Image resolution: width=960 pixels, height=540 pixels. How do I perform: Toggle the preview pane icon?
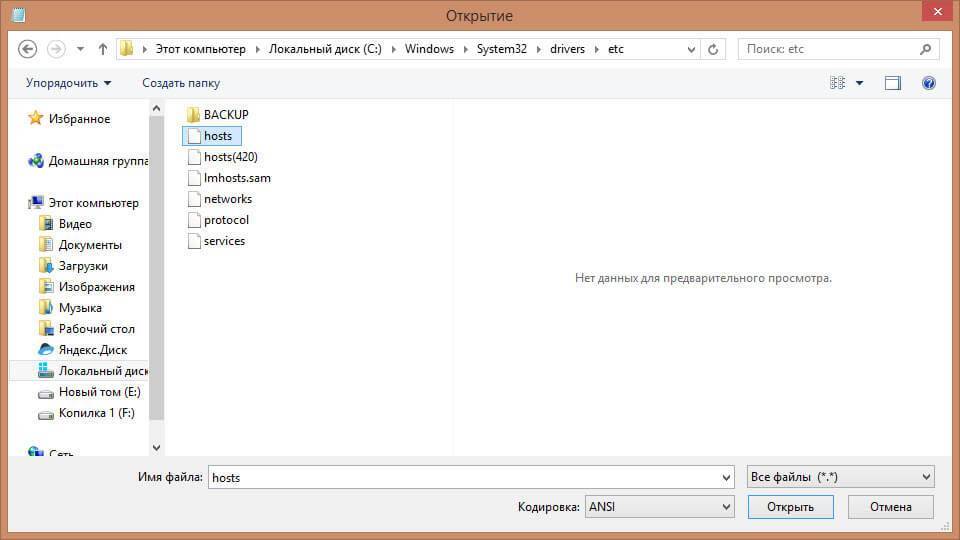point(892,83)
